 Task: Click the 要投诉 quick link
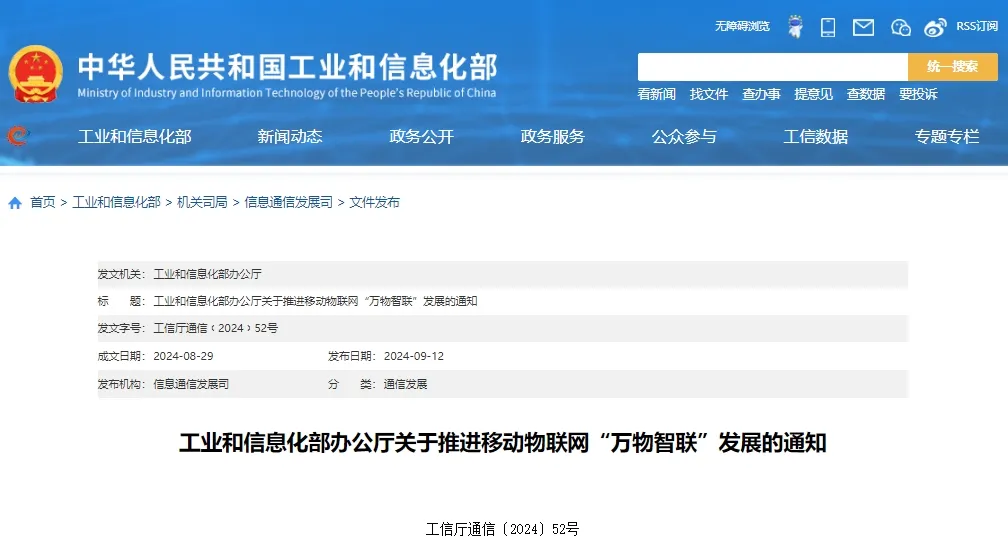(x=918, y=94)
